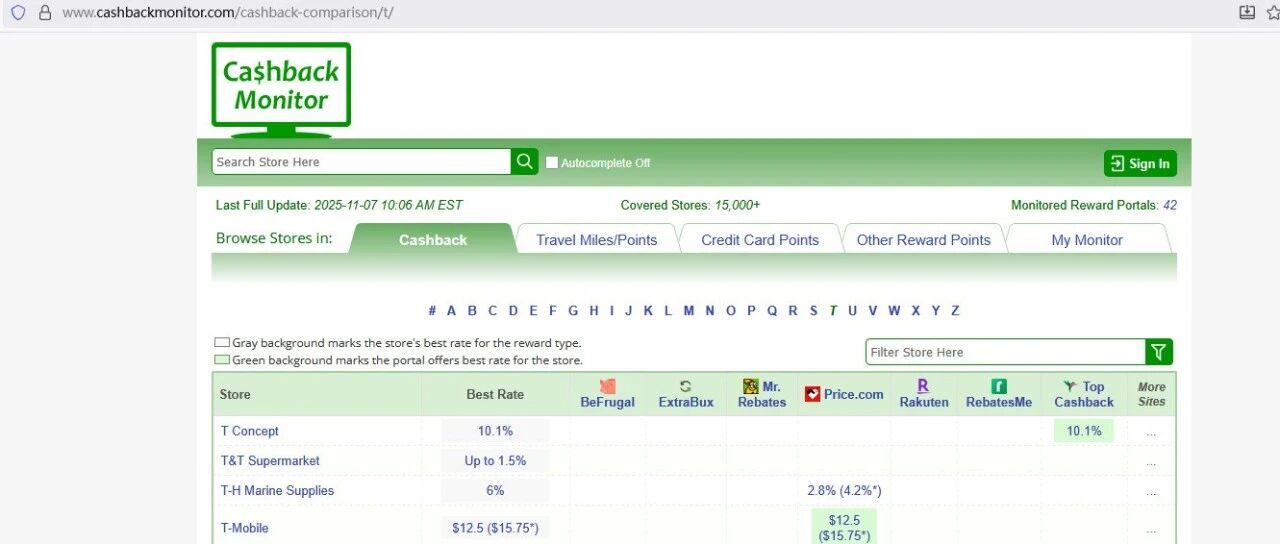Image resolution: width=1280 pixels, height=544 pixels.
Task: Click the Cashback Monitor logo
Action: (281, 90)
